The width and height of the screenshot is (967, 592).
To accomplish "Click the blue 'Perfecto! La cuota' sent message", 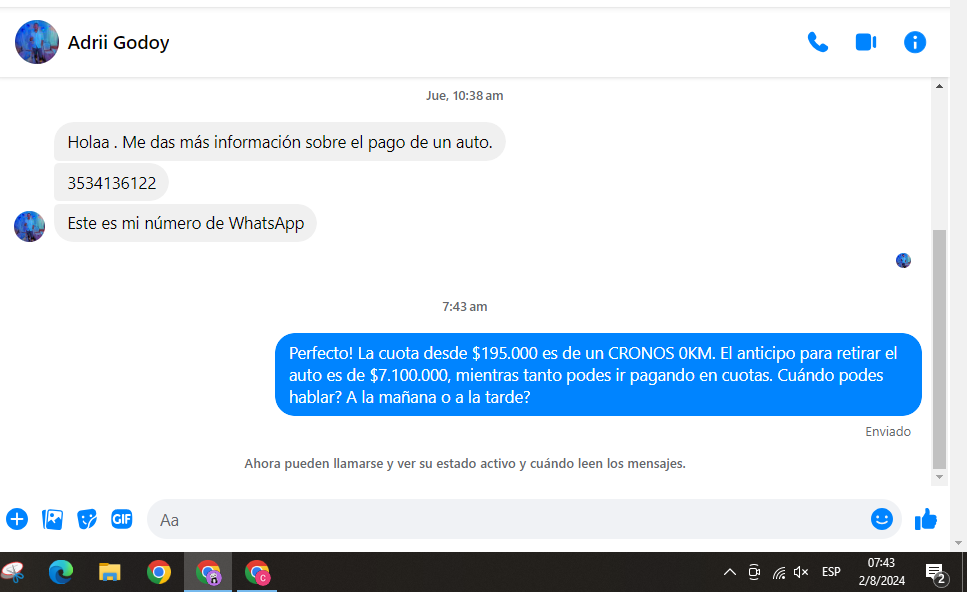I will 598,375.
